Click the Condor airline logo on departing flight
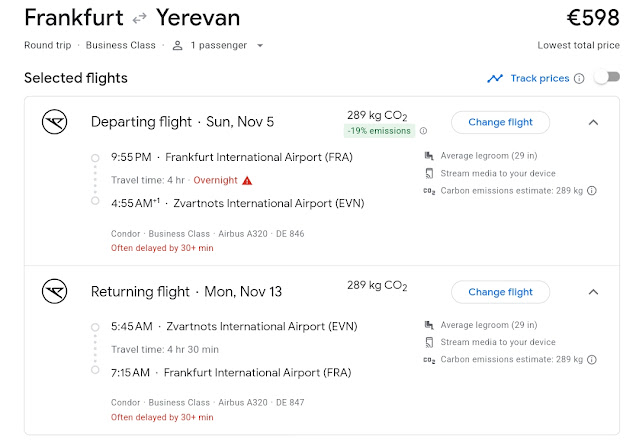 (x=54, y=122)
